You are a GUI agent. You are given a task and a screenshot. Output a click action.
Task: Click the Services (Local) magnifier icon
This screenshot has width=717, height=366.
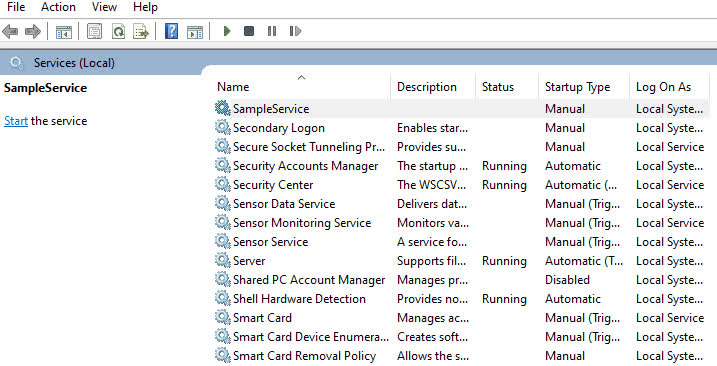tap(16, 63)
